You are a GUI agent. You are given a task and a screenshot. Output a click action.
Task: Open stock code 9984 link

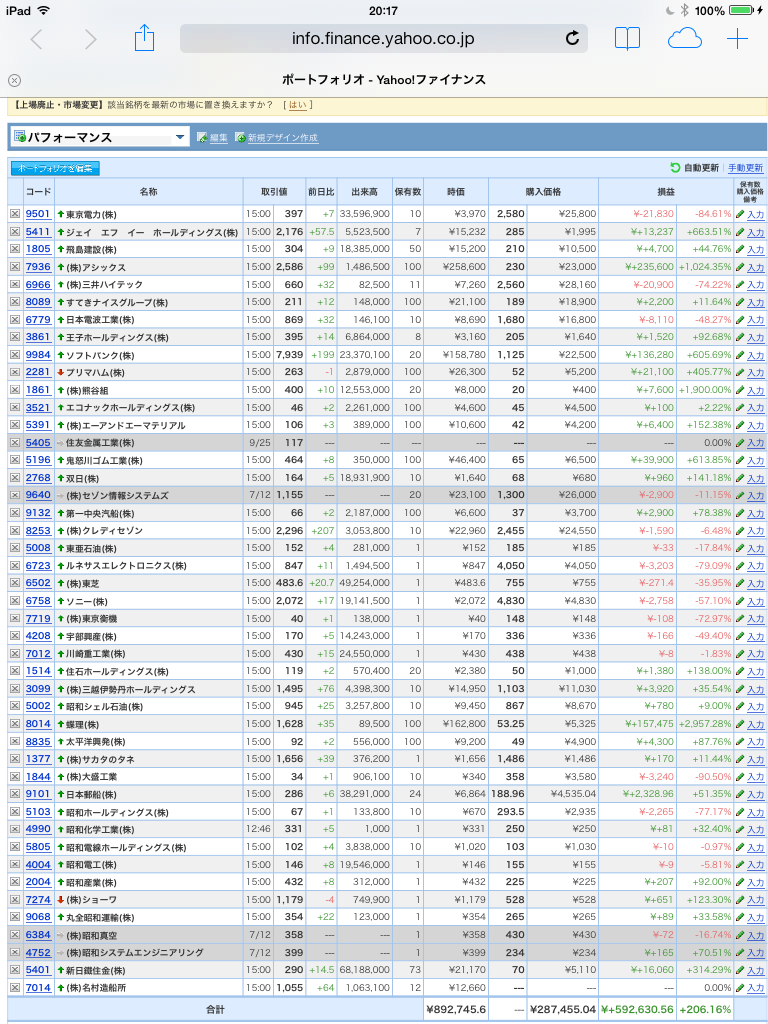(x=38, y=355)
